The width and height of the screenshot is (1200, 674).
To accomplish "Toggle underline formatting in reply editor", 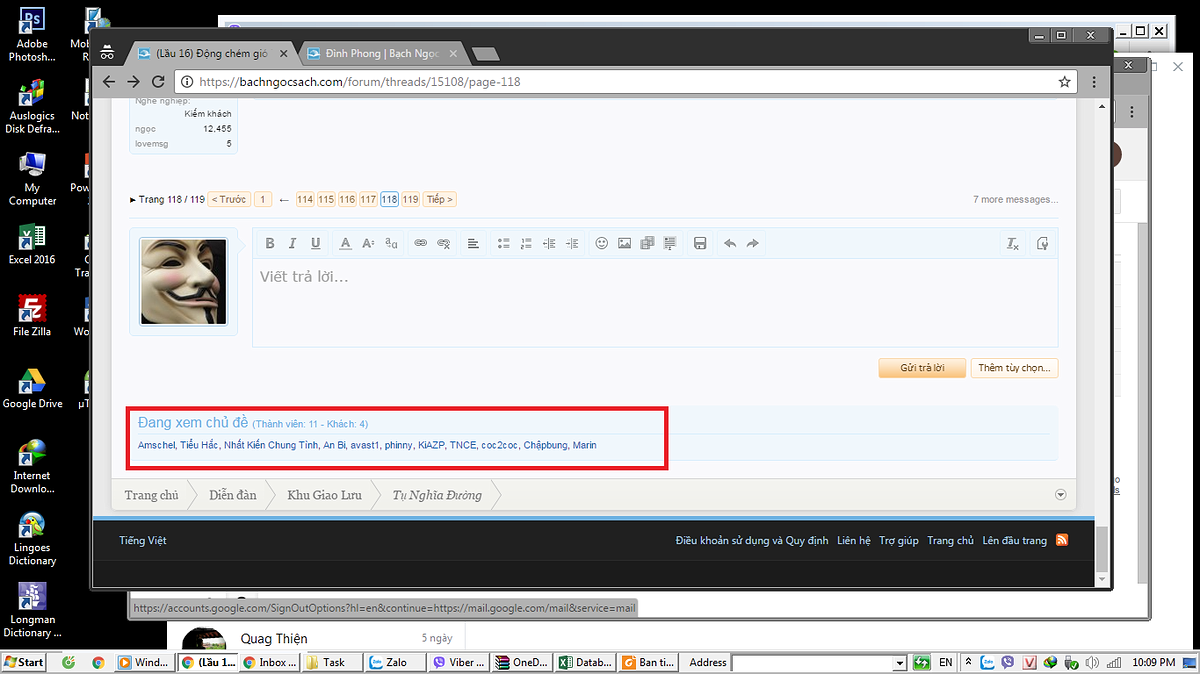I will coord(316,243).
